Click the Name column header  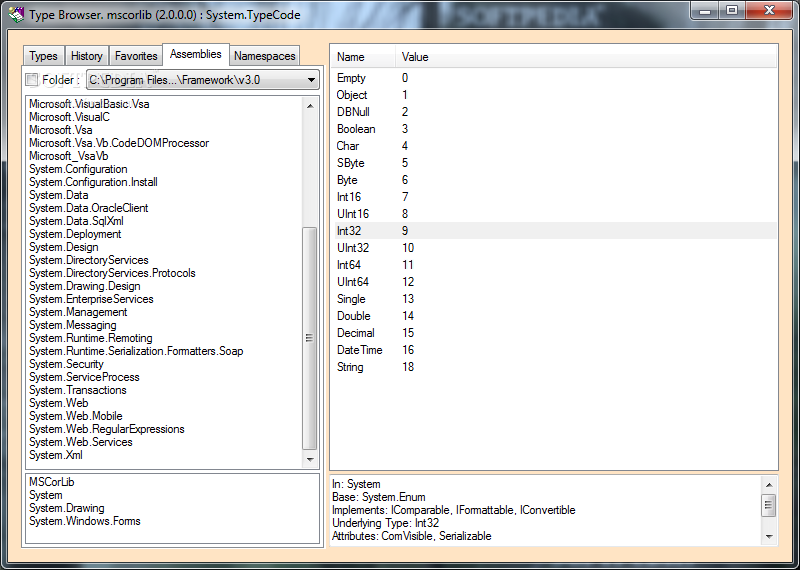coord(363,57)
